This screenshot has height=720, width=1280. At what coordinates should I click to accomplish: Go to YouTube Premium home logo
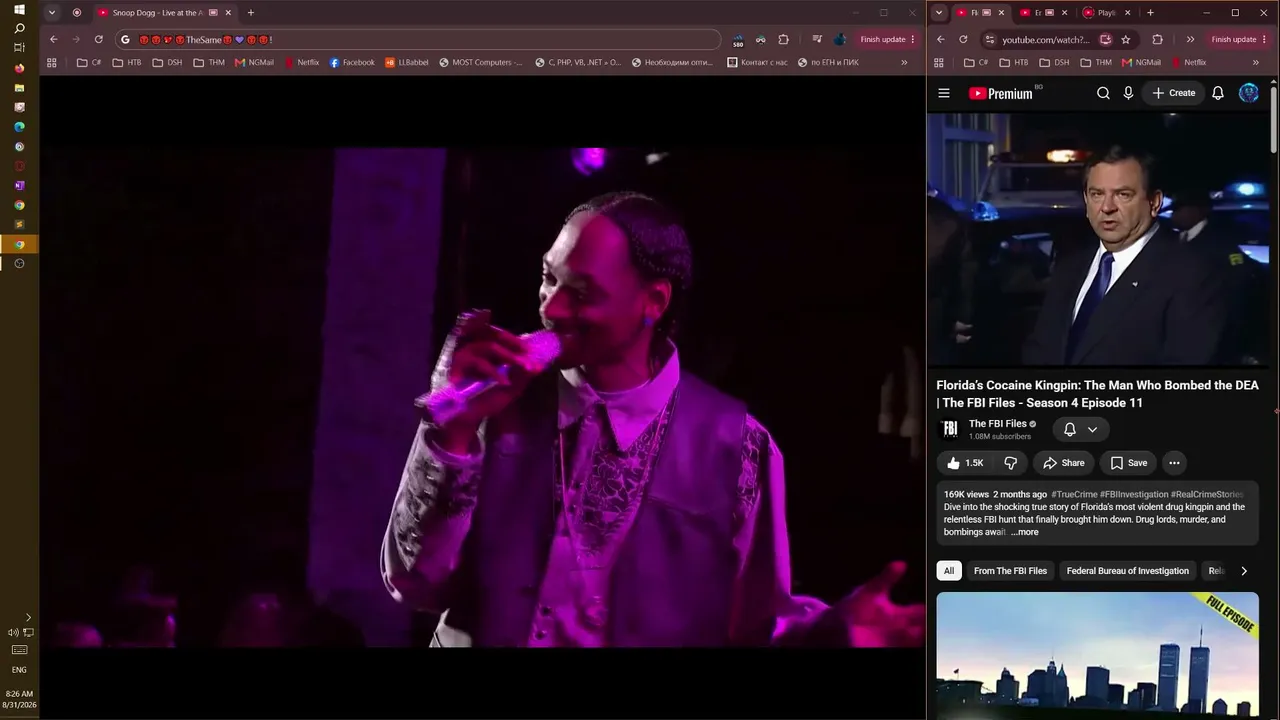pos(1000,93)
